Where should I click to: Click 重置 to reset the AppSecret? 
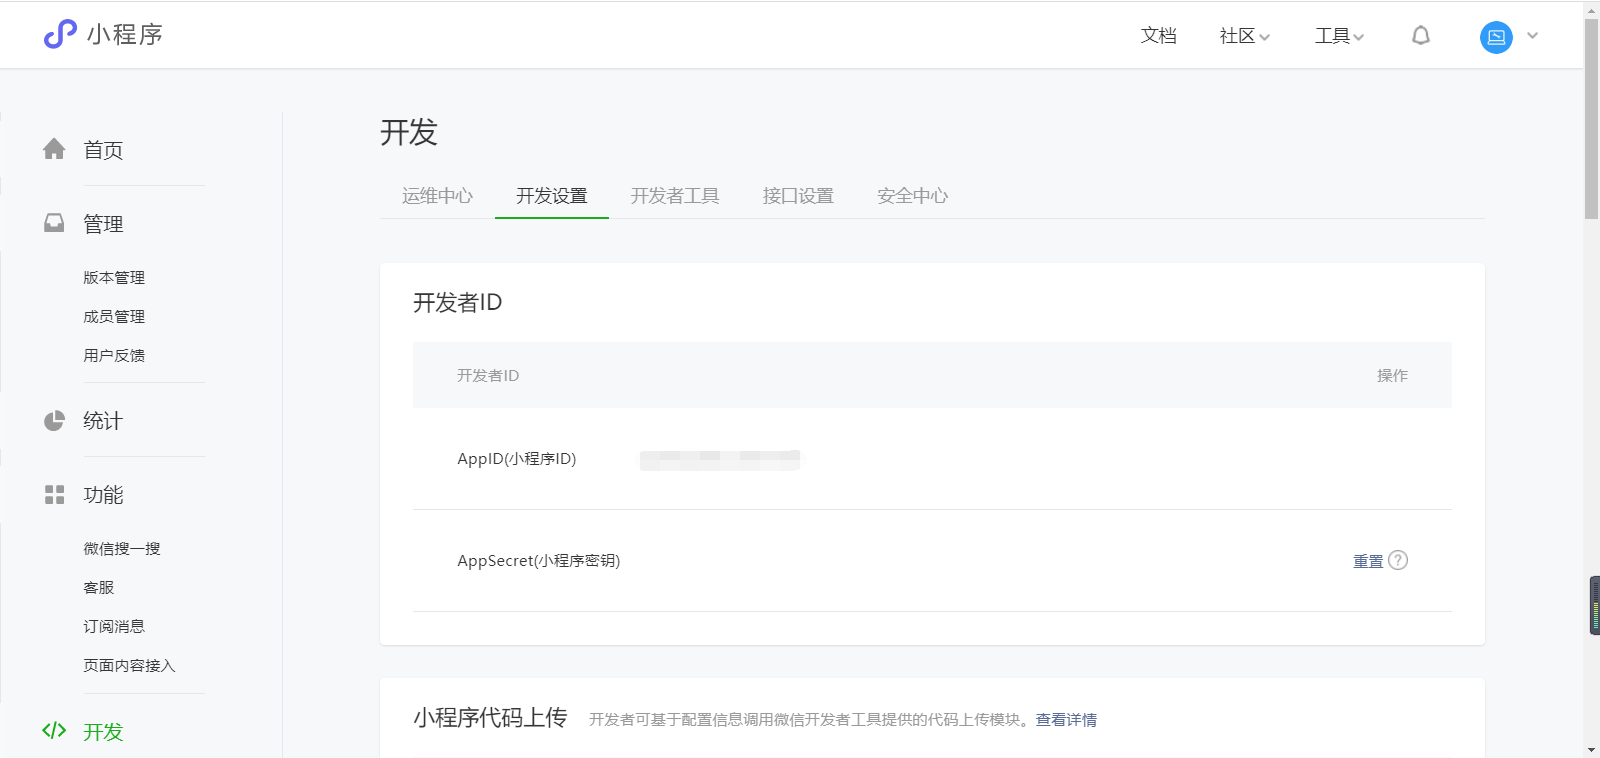(1367, 561)
